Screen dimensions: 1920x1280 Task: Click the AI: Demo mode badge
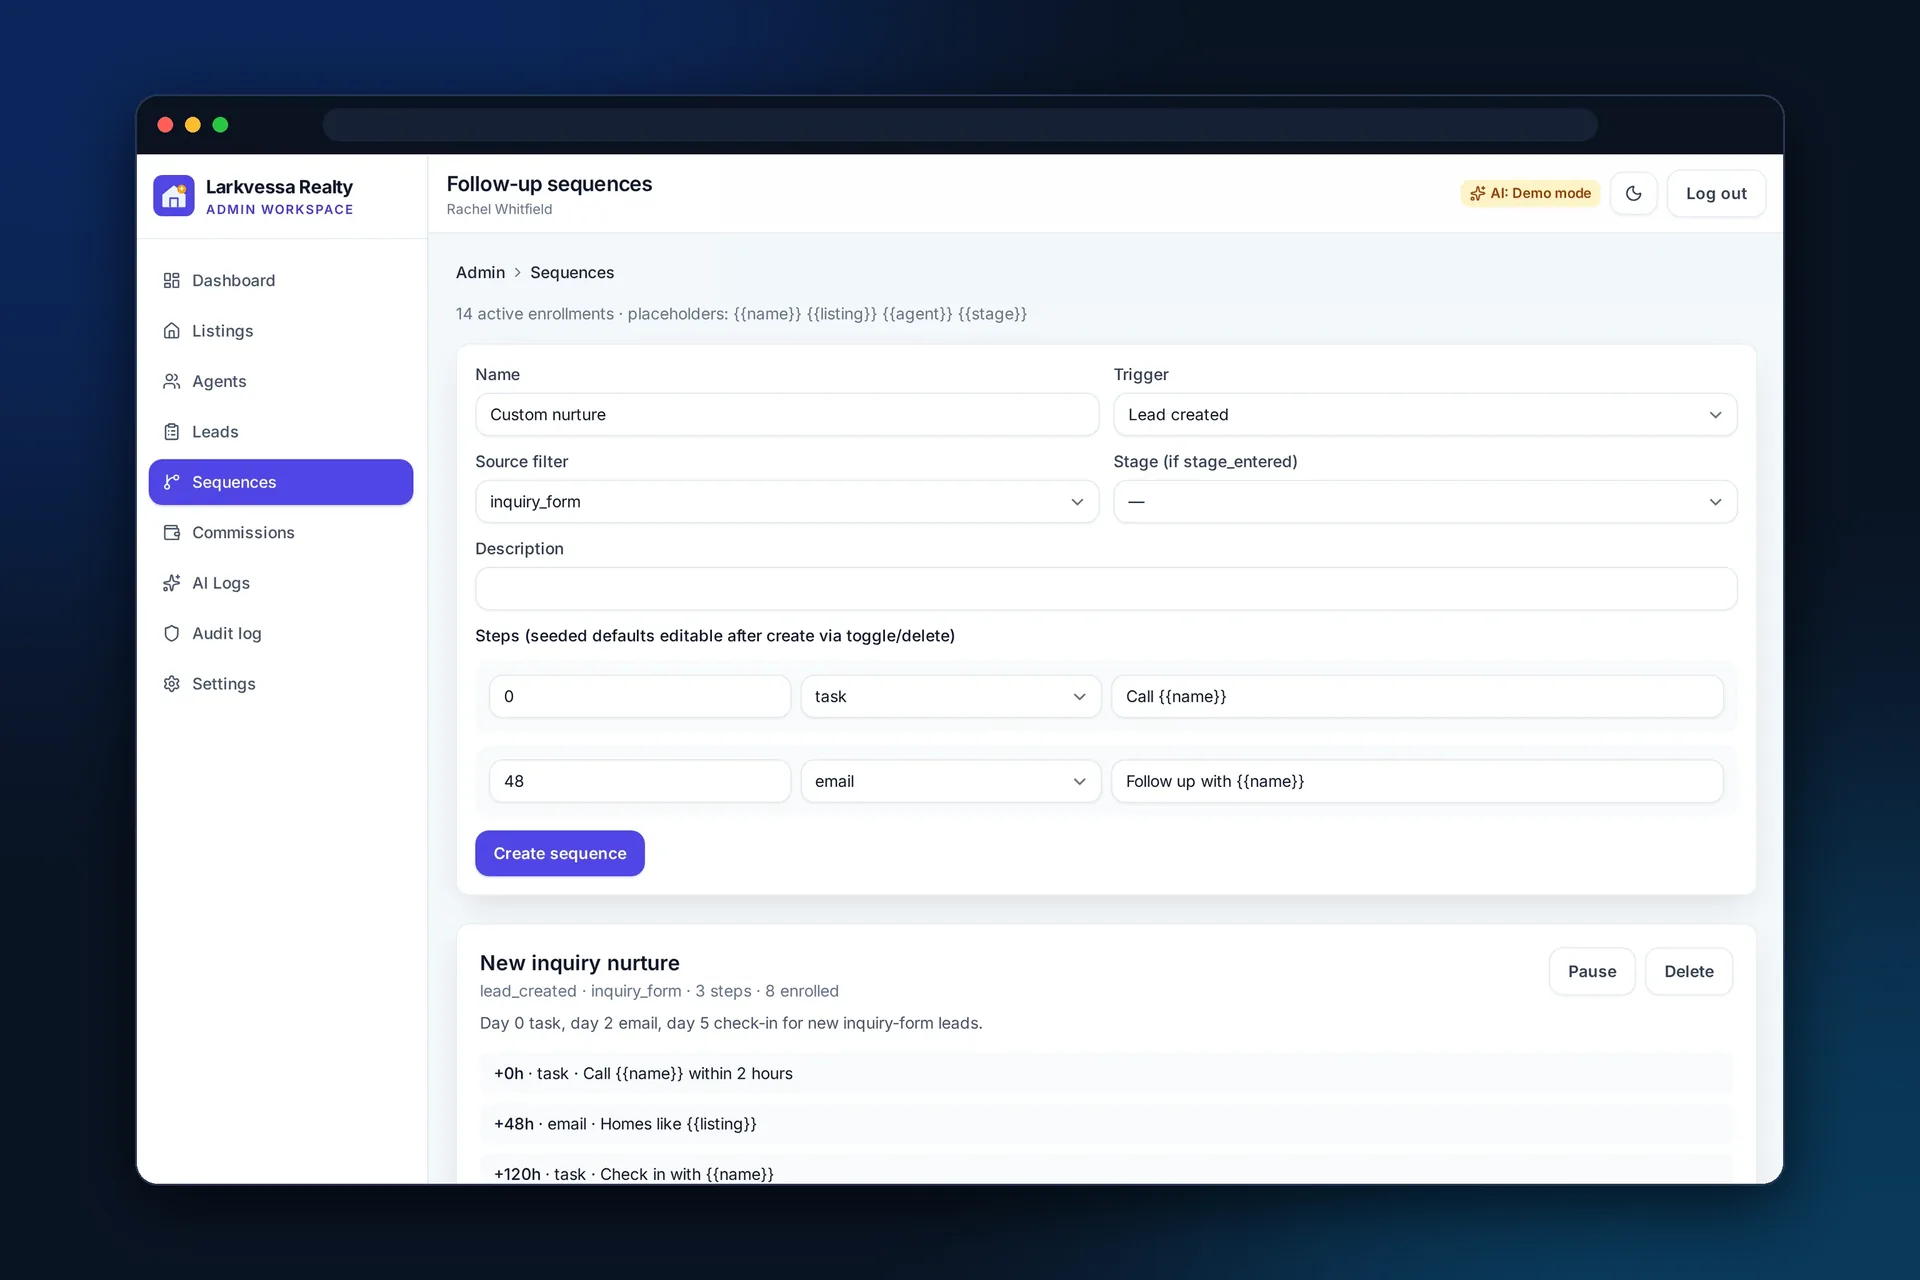coord(1530,194)
